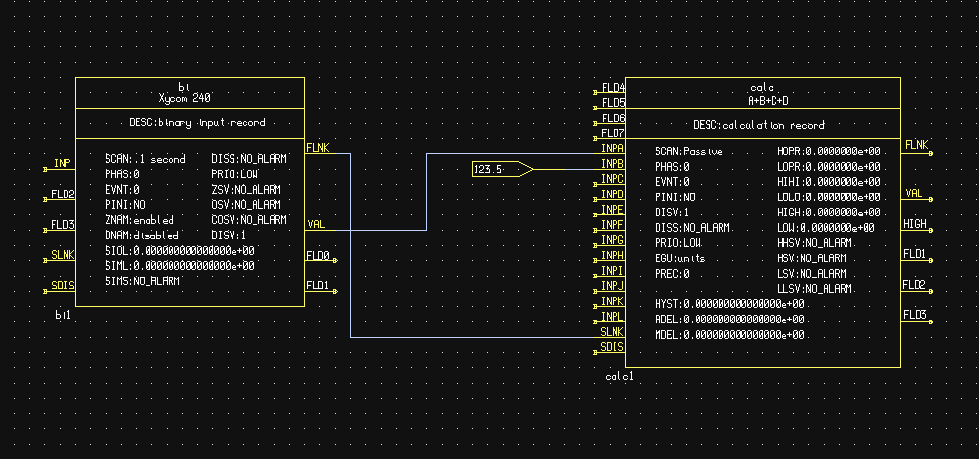Click the 'COSV:NO_ALARM' field
Viewport: 979px width, 459px height.
pos(249,220)
